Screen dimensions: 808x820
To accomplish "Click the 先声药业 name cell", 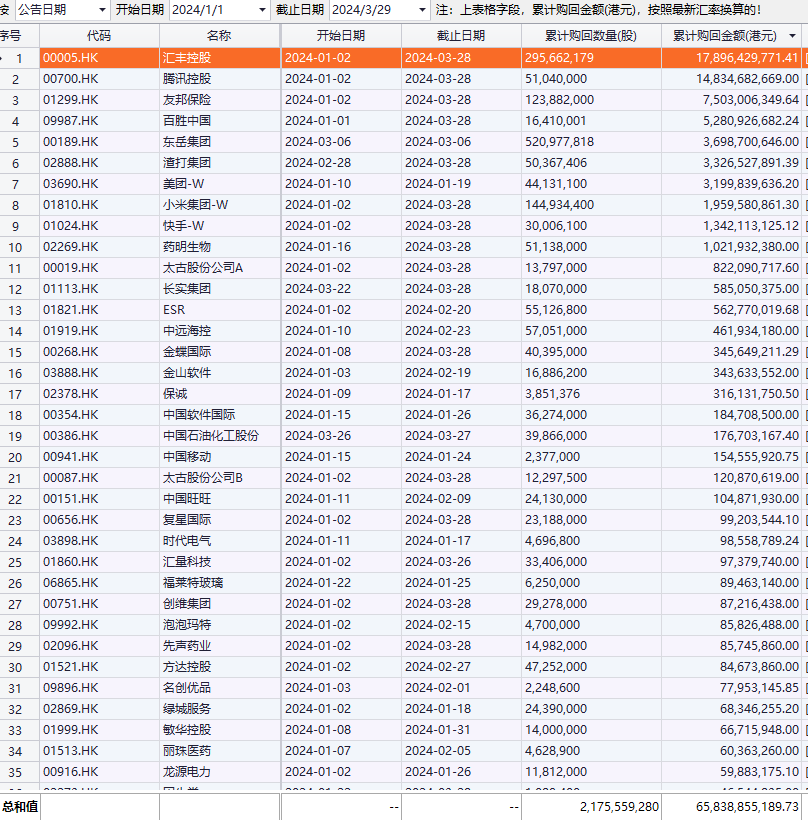I will pos(219,646).
